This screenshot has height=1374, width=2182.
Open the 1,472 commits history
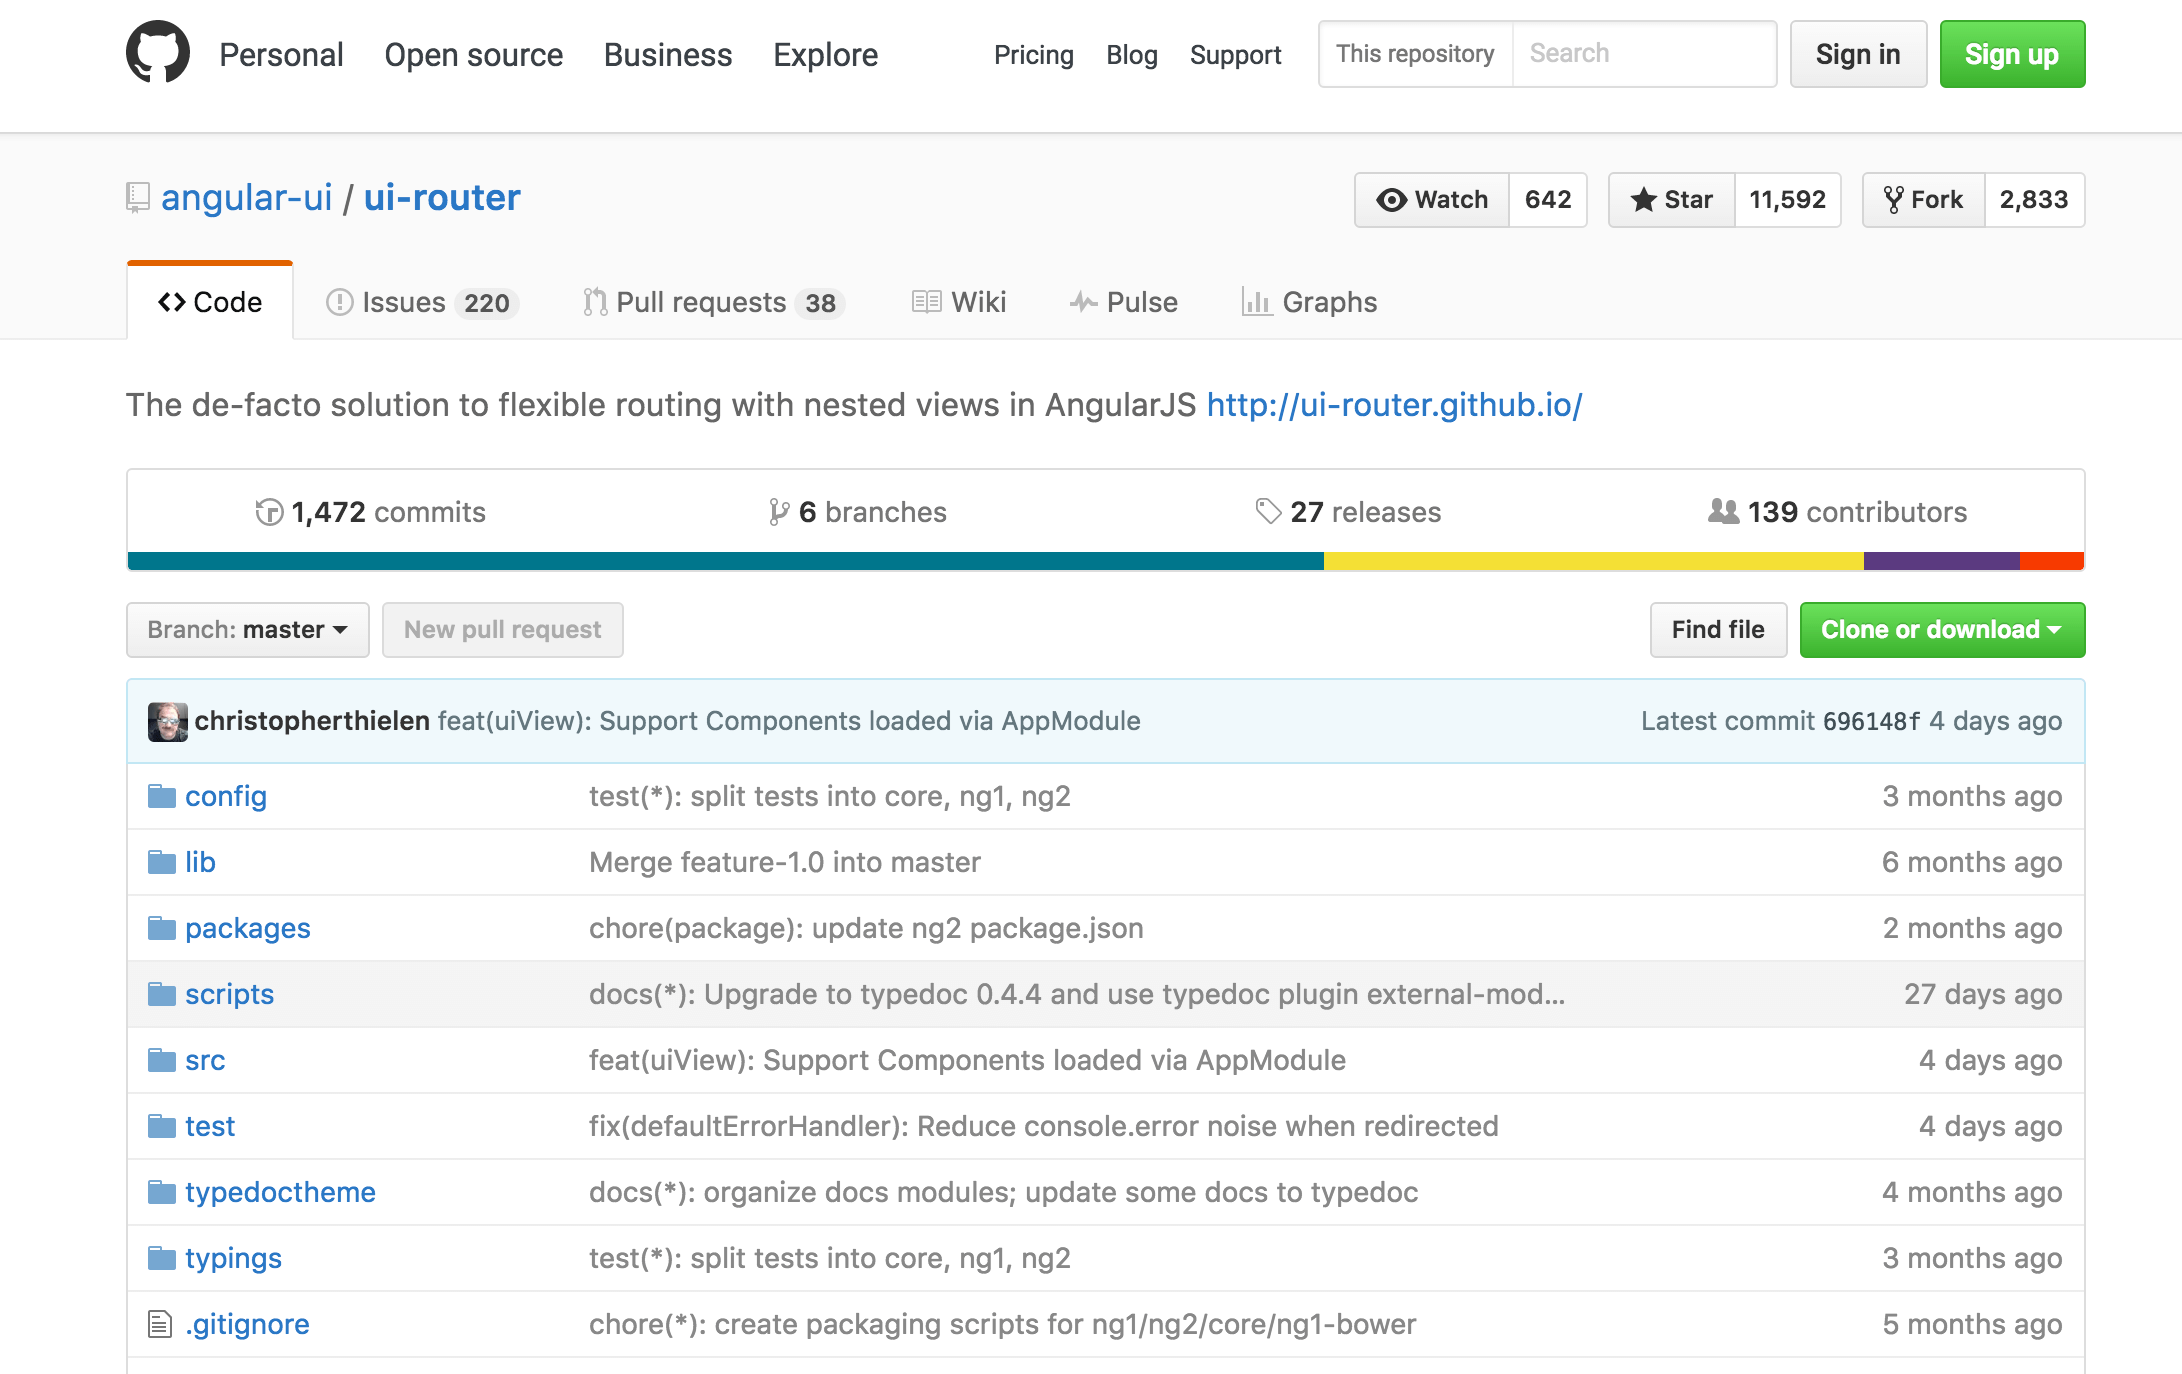(370, 512)
